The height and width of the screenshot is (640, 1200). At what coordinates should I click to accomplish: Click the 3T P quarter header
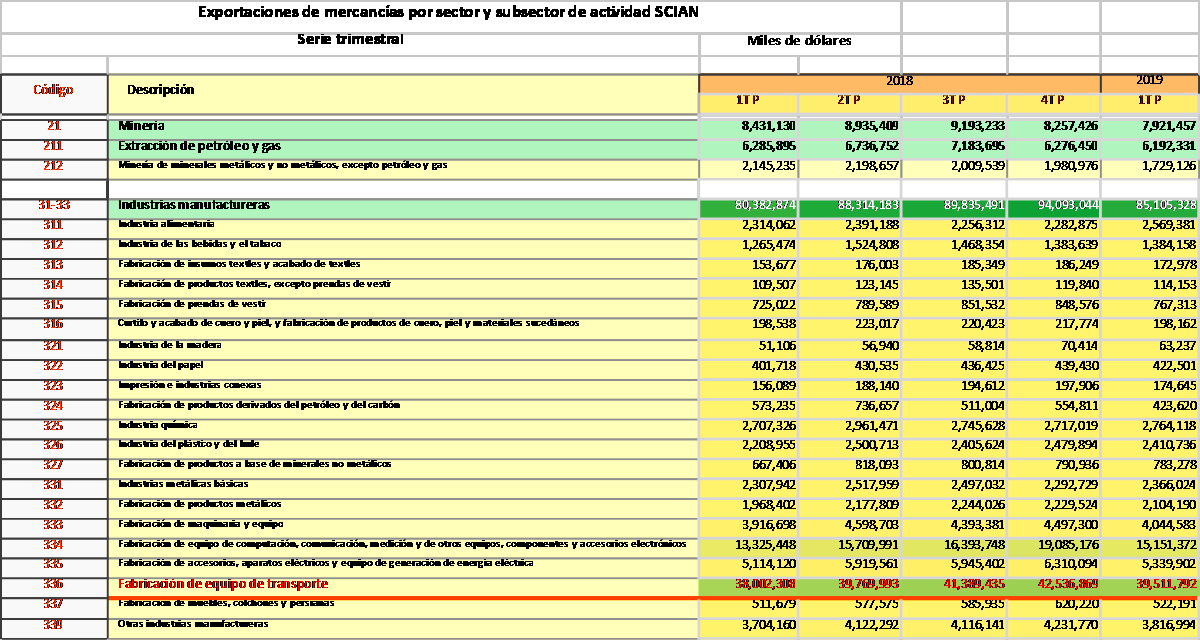click(953, 101)
